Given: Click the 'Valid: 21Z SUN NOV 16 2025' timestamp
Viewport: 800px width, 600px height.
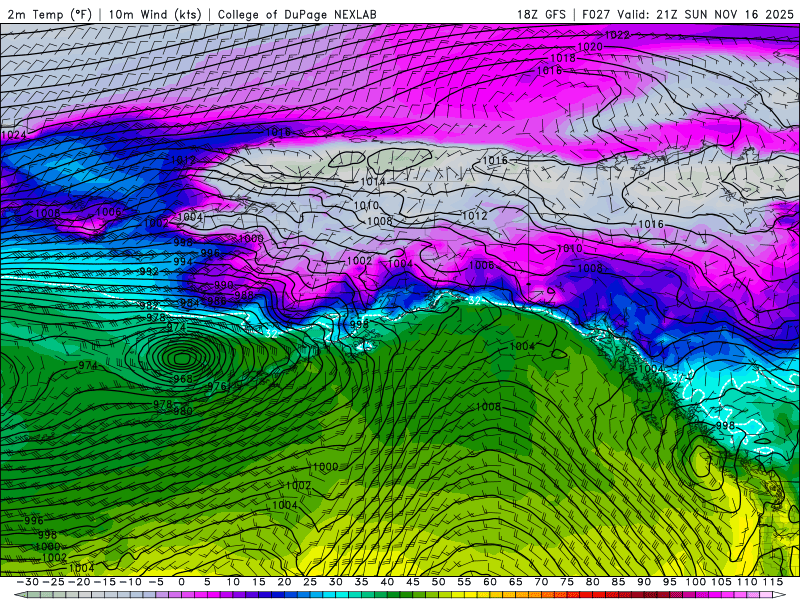Looking at the screenshot, I should coord(706,14).
